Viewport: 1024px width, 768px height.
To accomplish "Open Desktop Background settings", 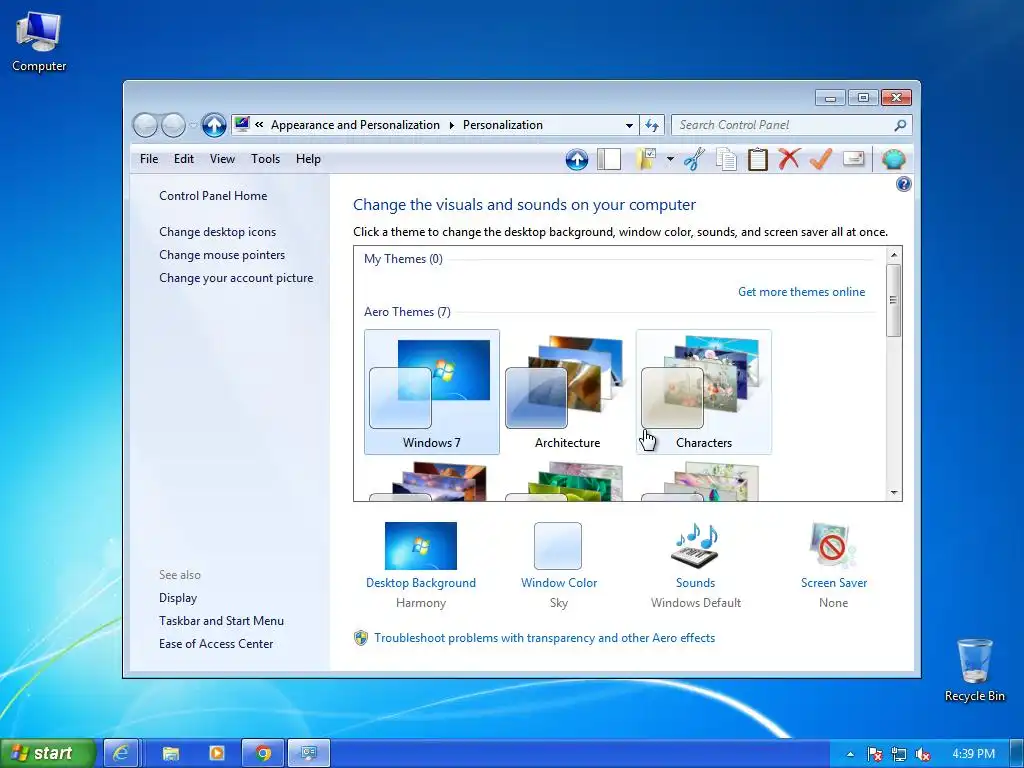I will point(421,545).
